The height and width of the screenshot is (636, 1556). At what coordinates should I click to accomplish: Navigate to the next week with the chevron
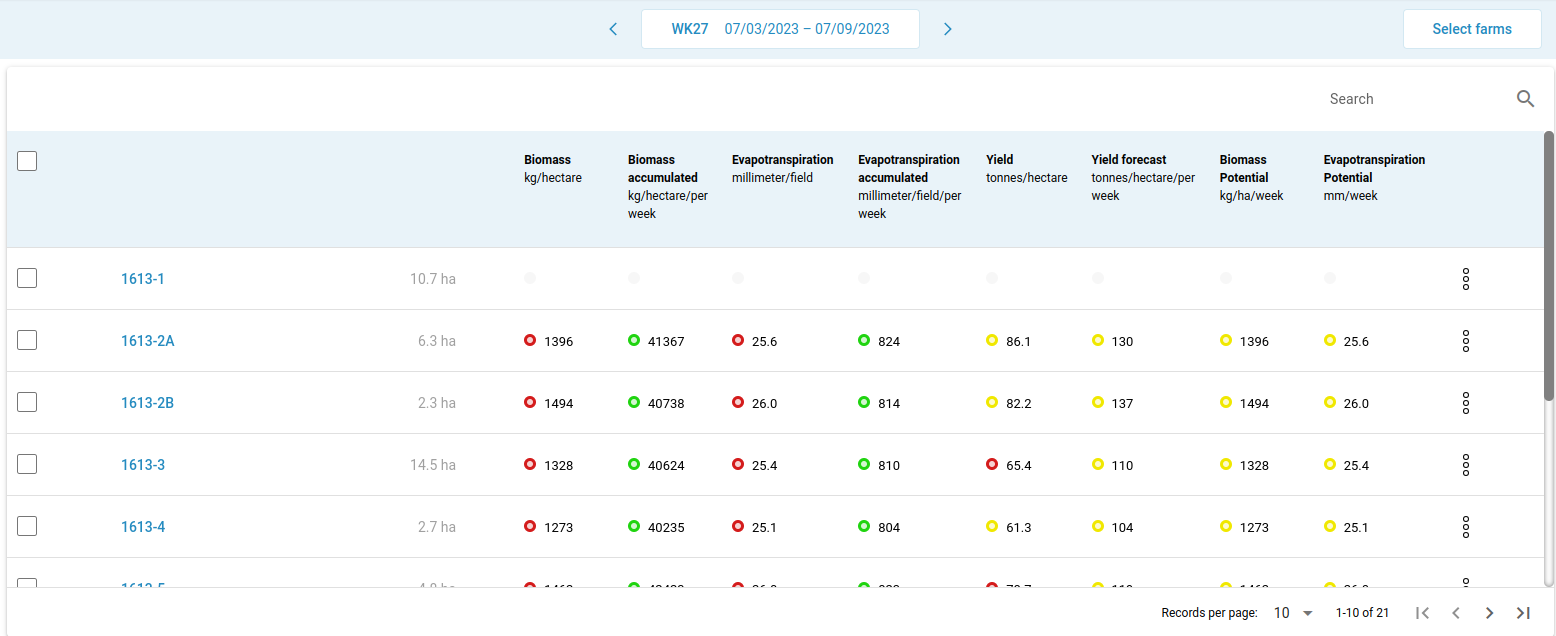tap(947, 29)
